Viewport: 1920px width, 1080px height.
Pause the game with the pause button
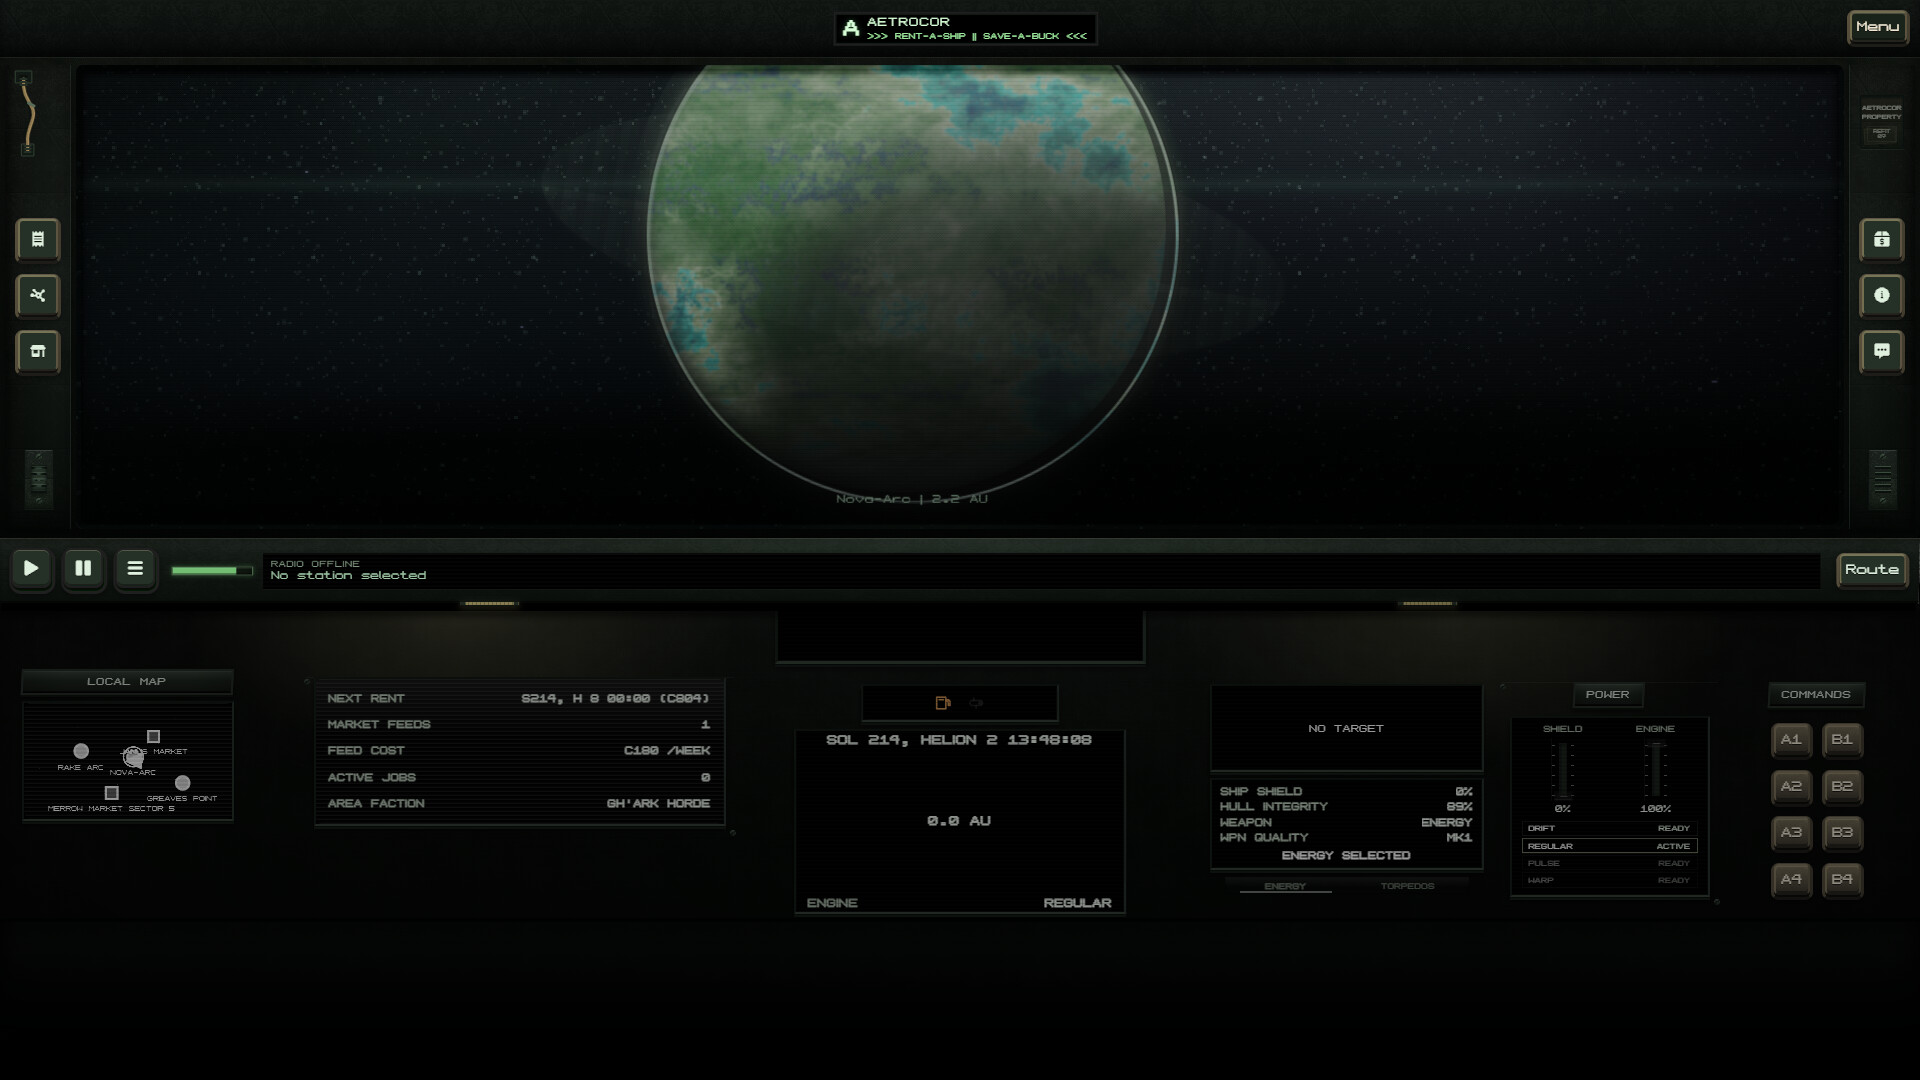83,569
